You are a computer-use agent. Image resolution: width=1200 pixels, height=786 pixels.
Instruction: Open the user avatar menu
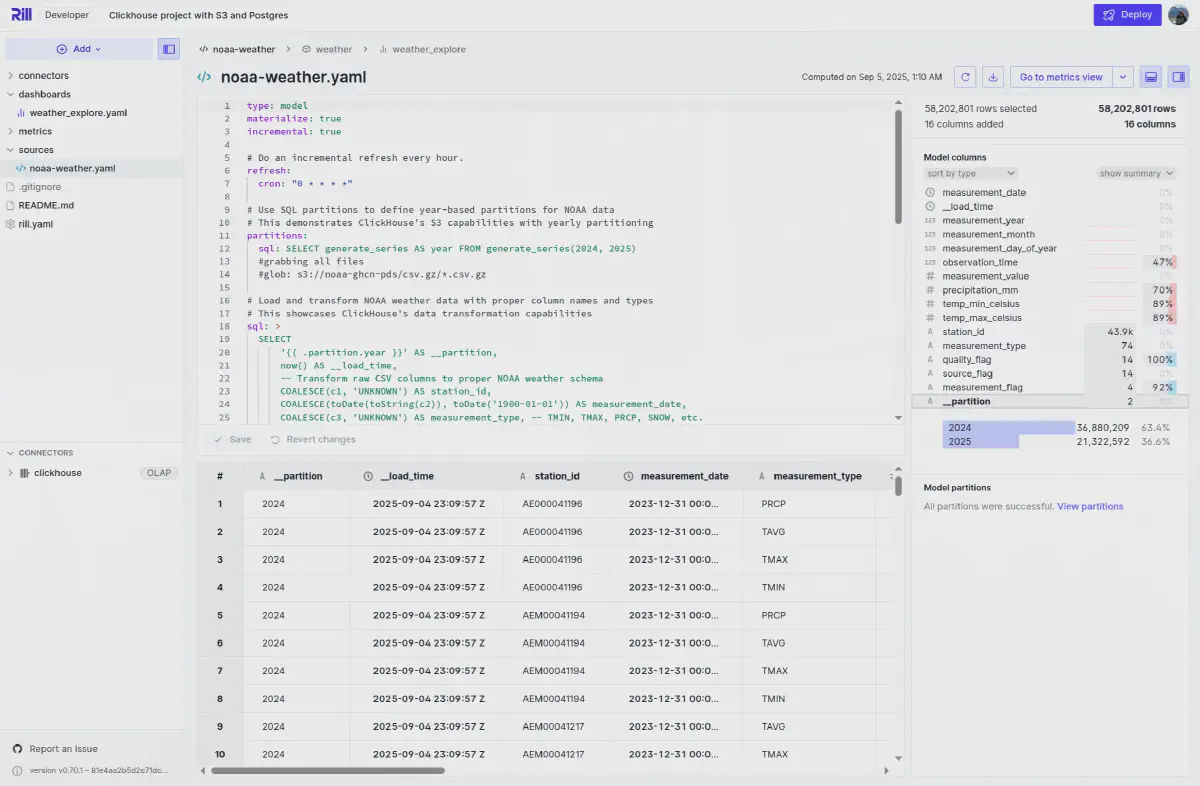pos(1178,15)
